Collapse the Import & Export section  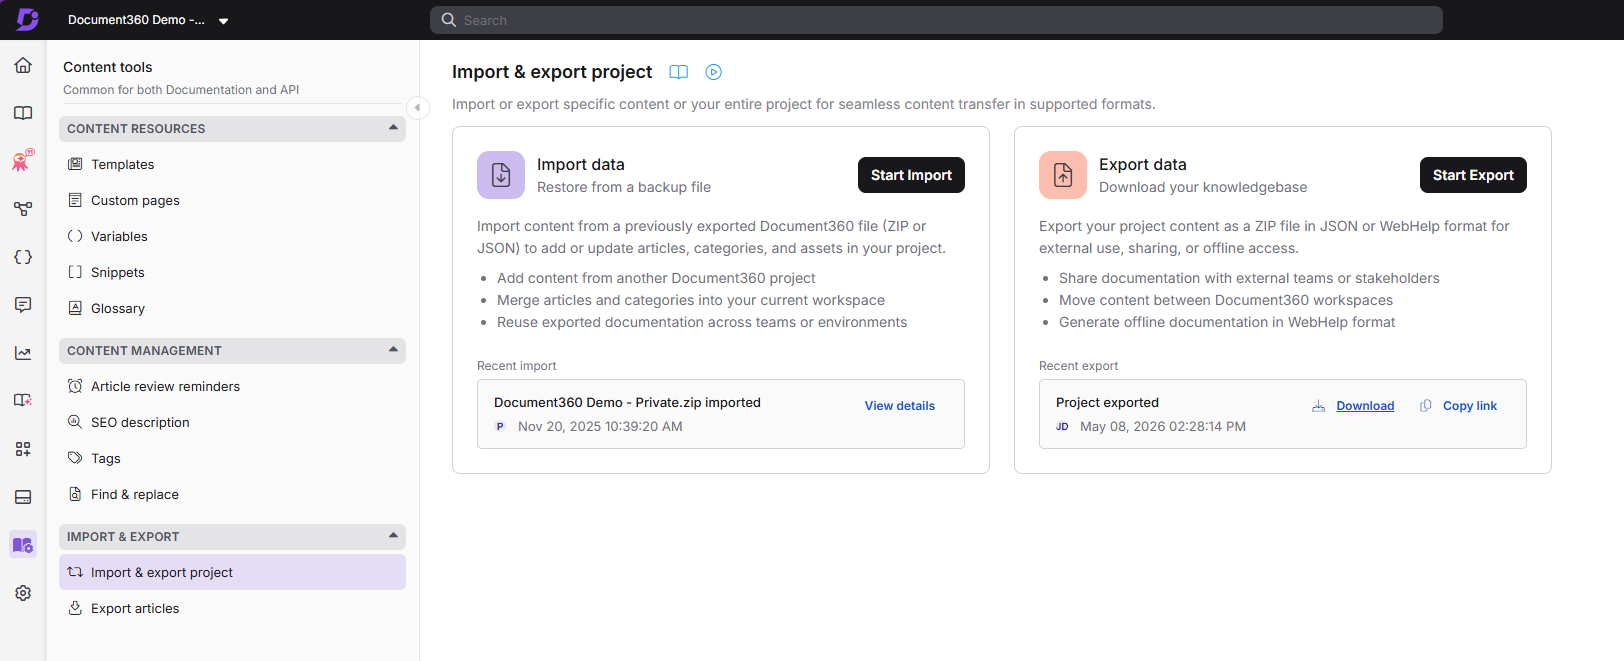coord(393,536)
